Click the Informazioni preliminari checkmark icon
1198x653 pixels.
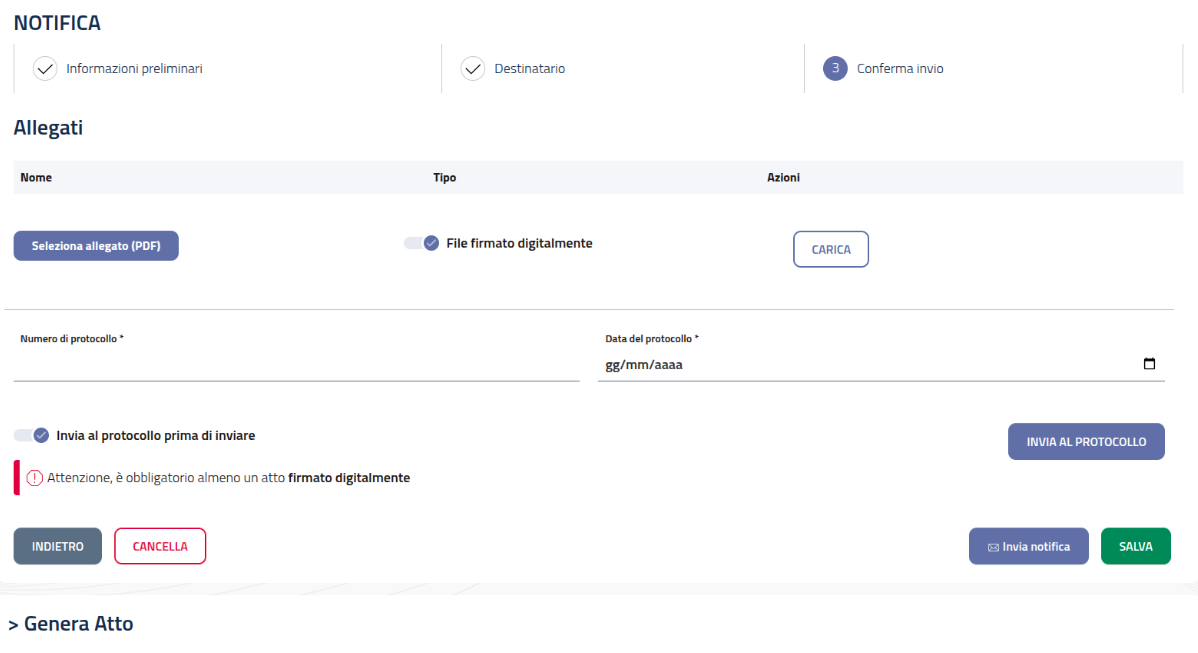coord(45,69)
